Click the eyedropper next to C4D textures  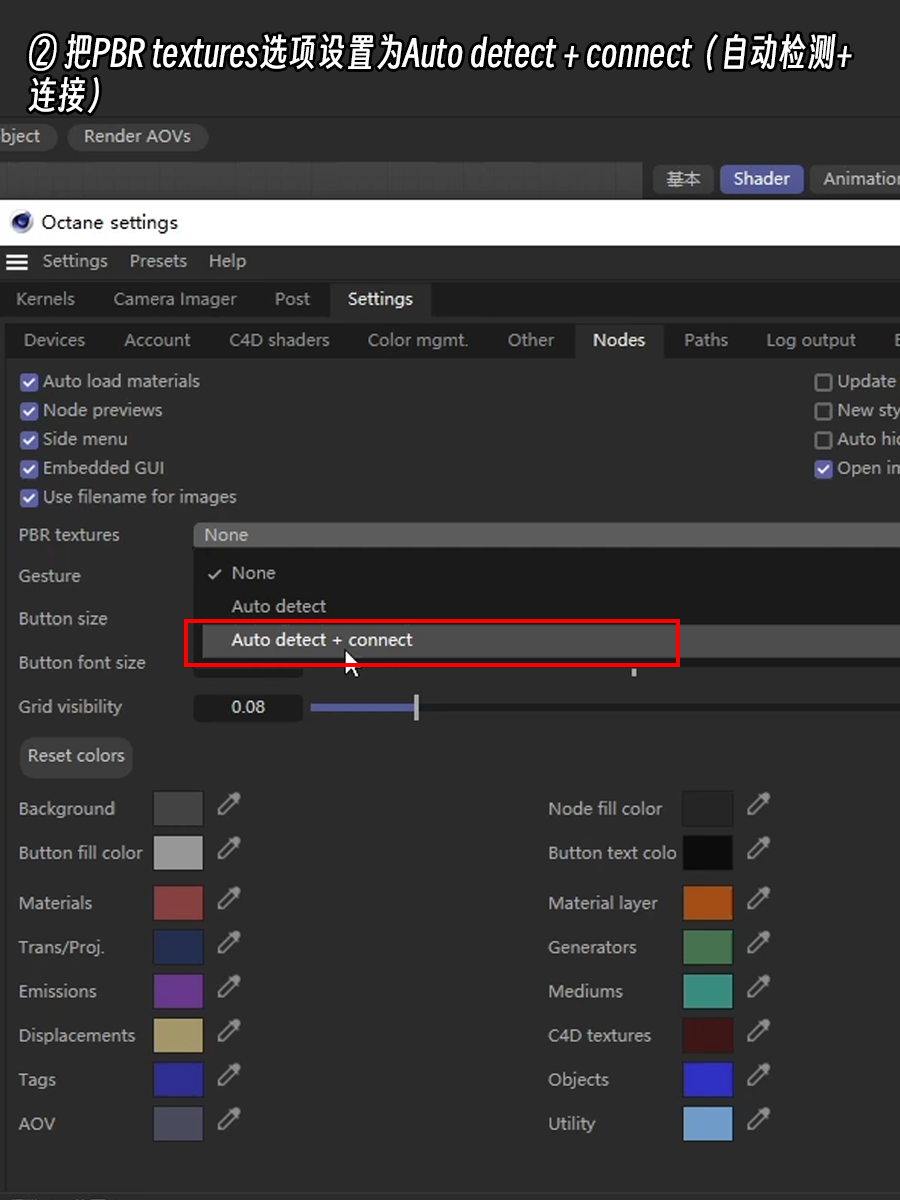(x=759, y=1031)
